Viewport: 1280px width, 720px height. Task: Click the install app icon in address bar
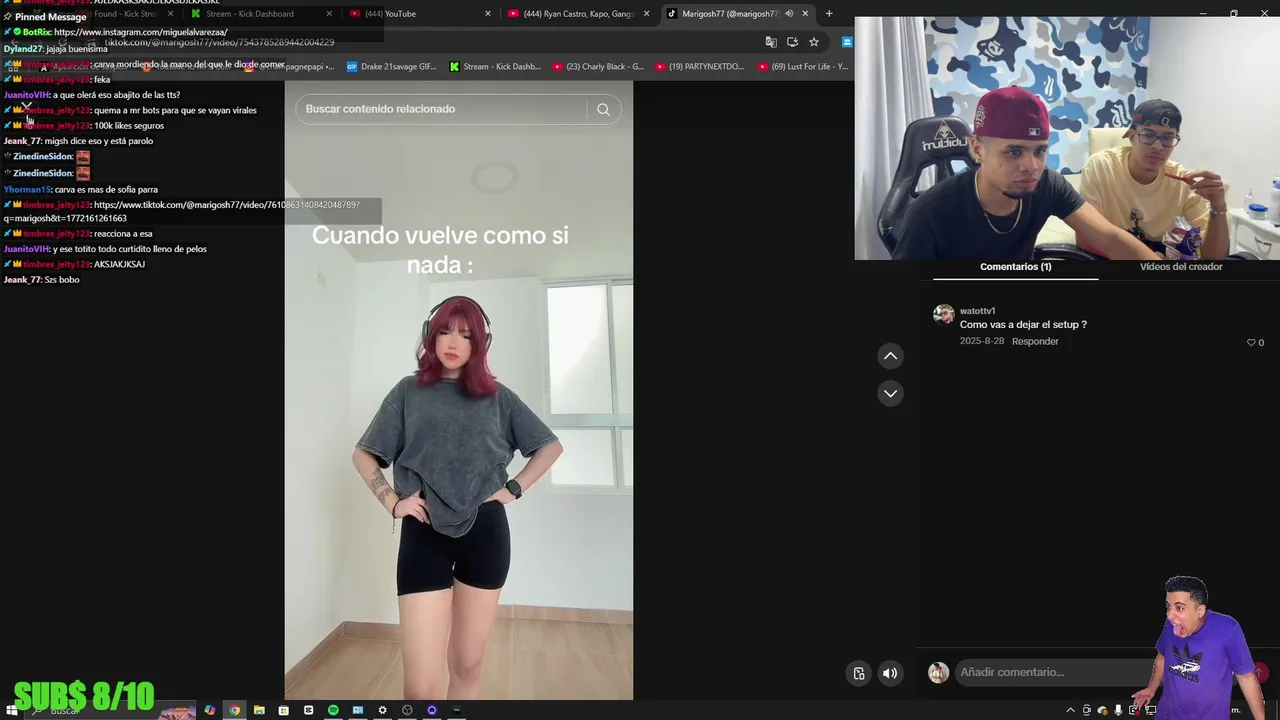tap(792, 42)
